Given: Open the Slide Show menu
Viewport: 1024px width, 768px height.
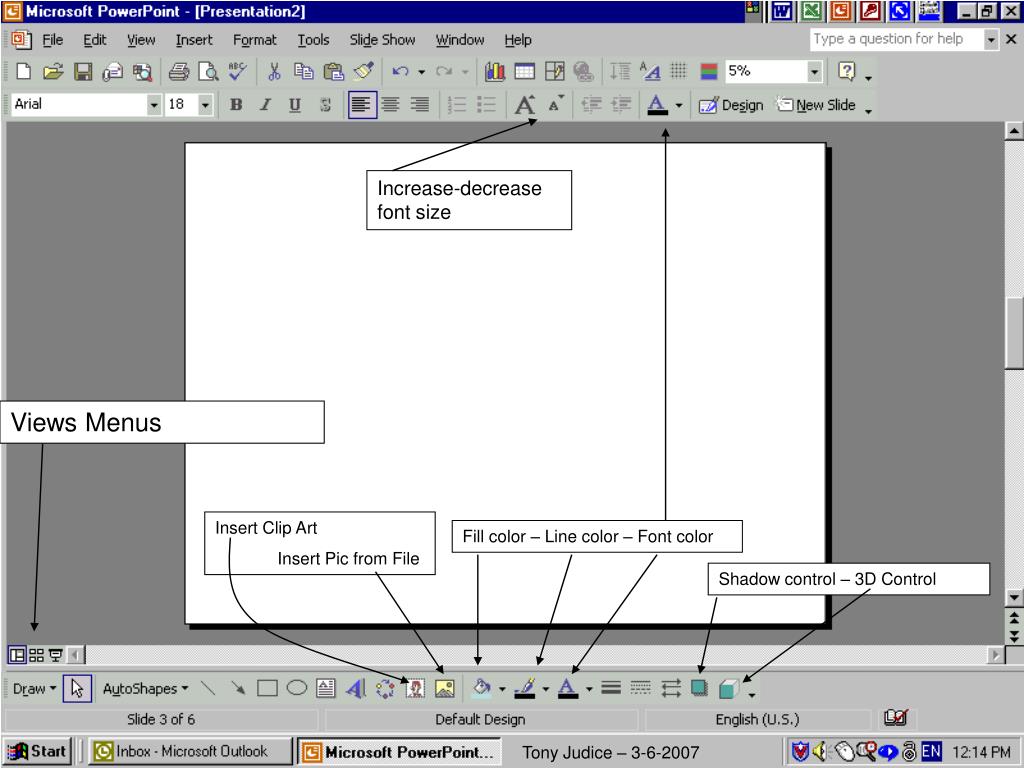Looking at the screenshot, I should [382, 40].
